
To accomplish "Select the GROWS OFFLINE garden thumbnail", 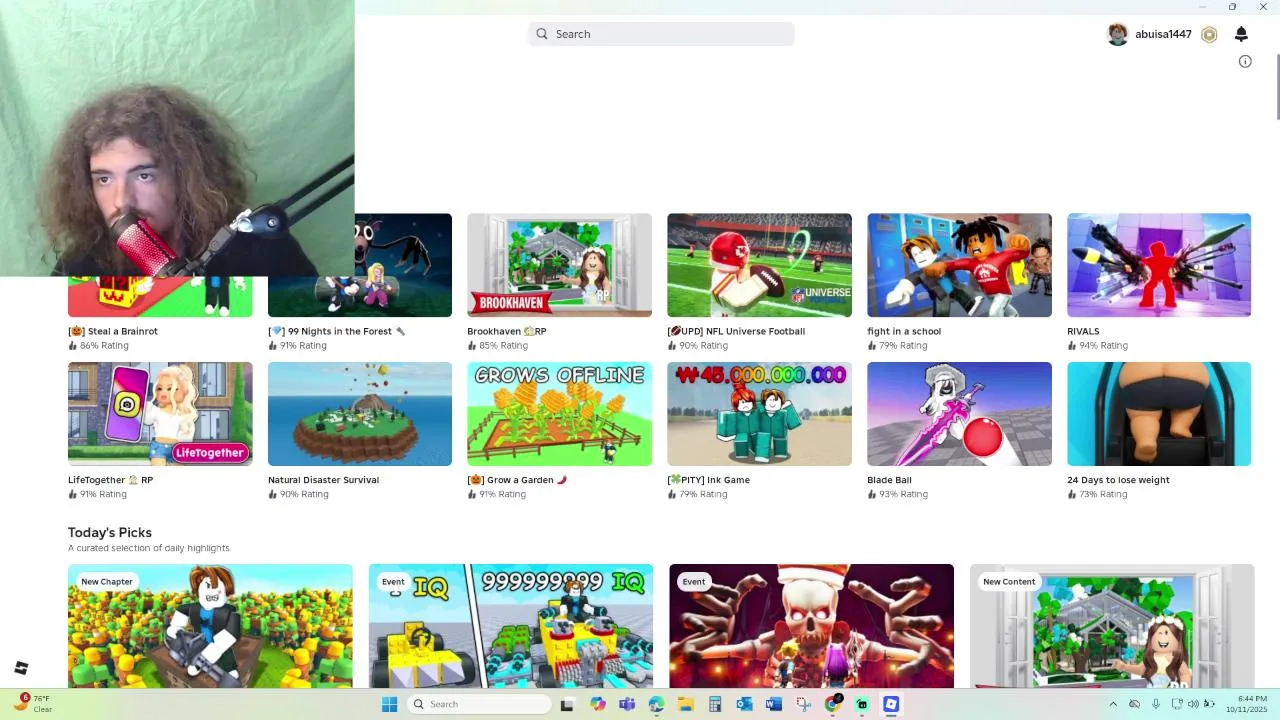I will click(559, 414).
